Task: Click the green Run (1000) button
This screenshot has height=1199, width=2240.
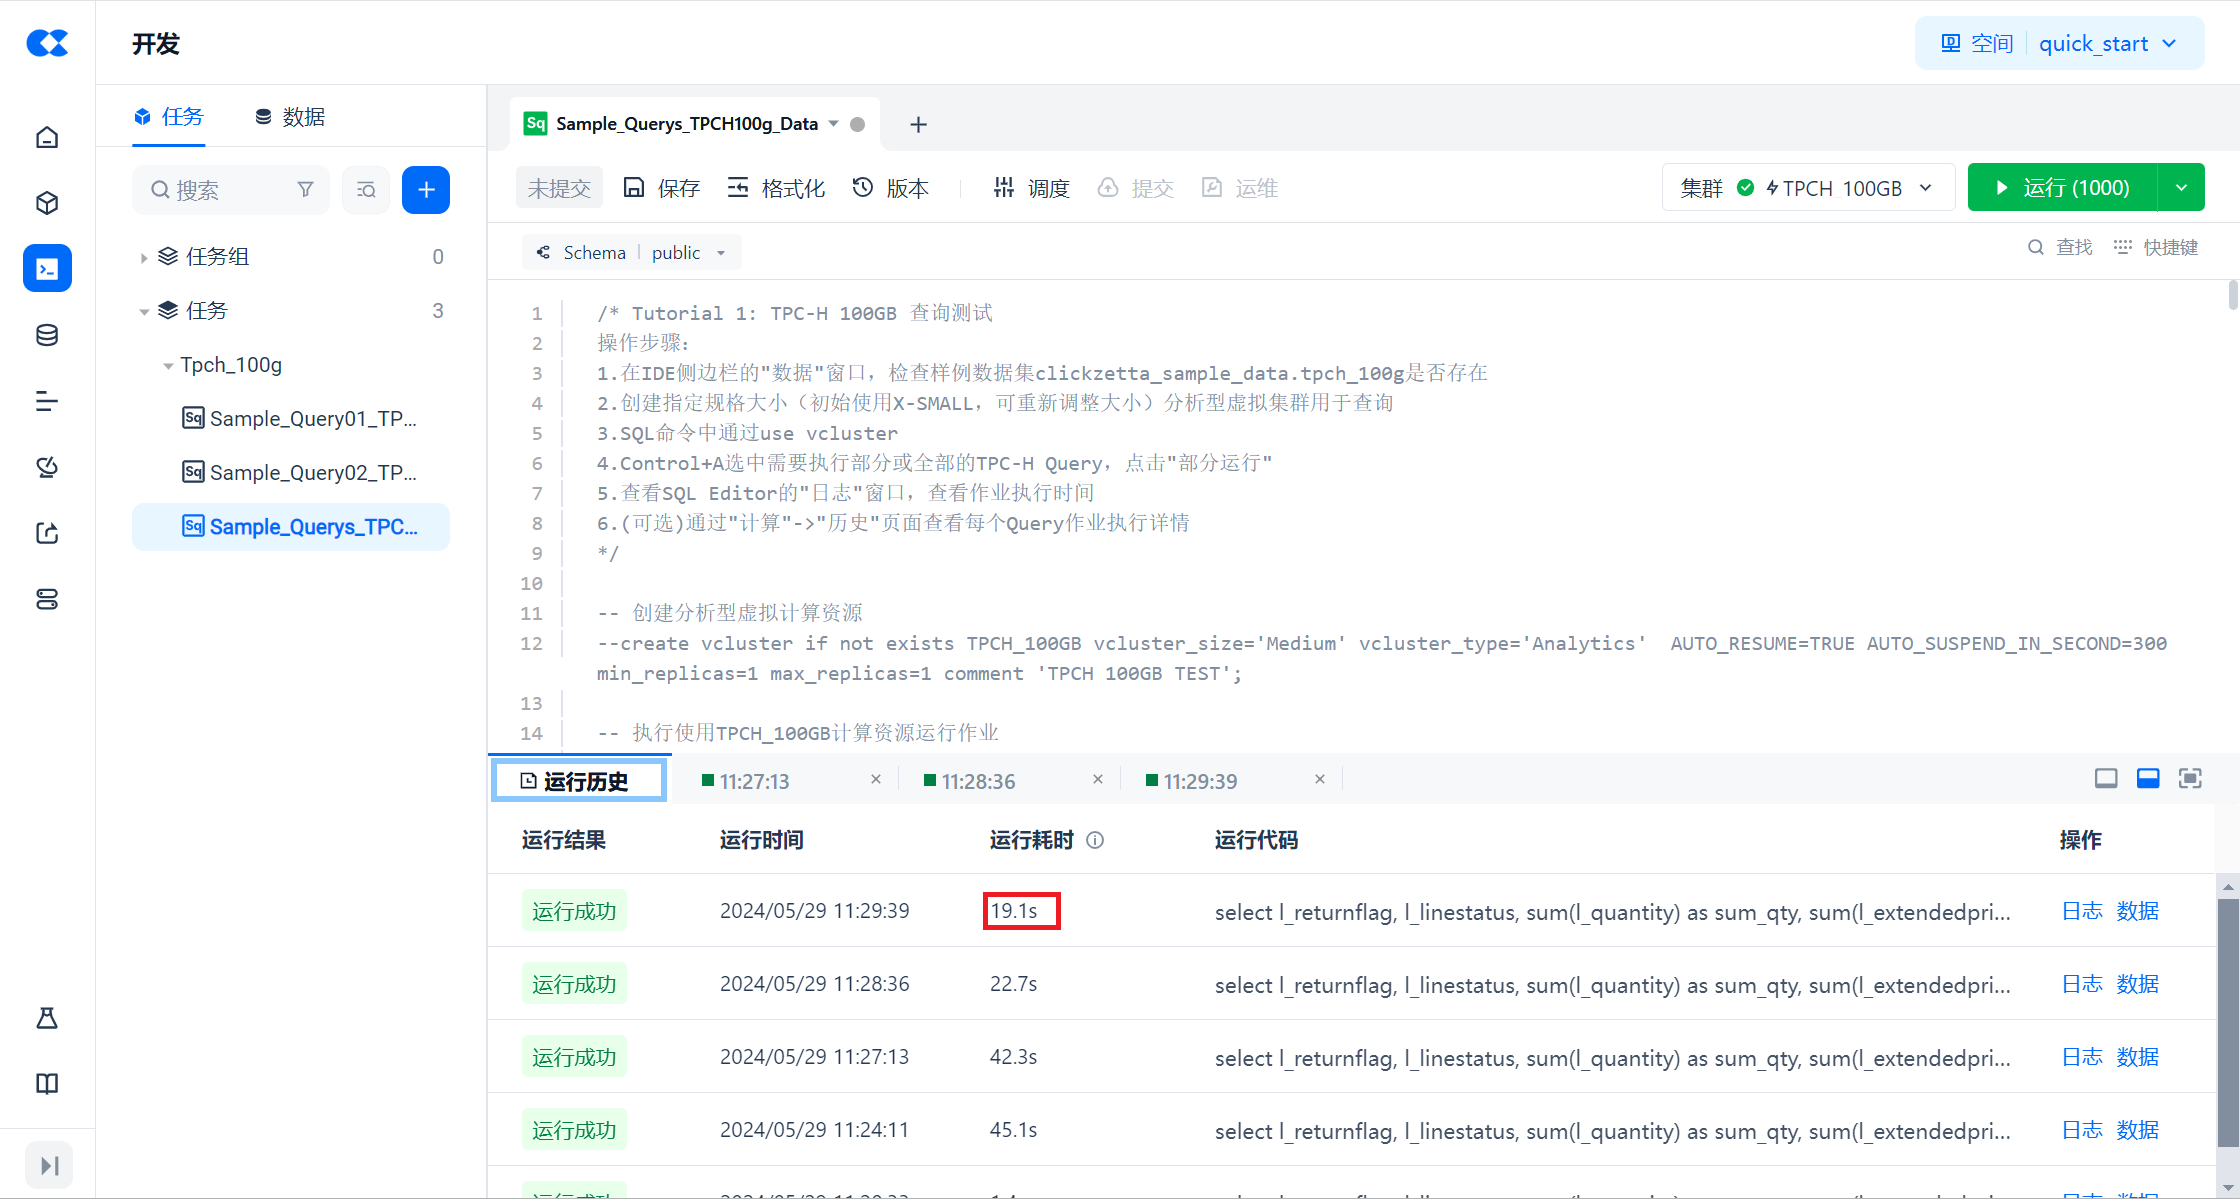Action: (x=2062, y=188)
